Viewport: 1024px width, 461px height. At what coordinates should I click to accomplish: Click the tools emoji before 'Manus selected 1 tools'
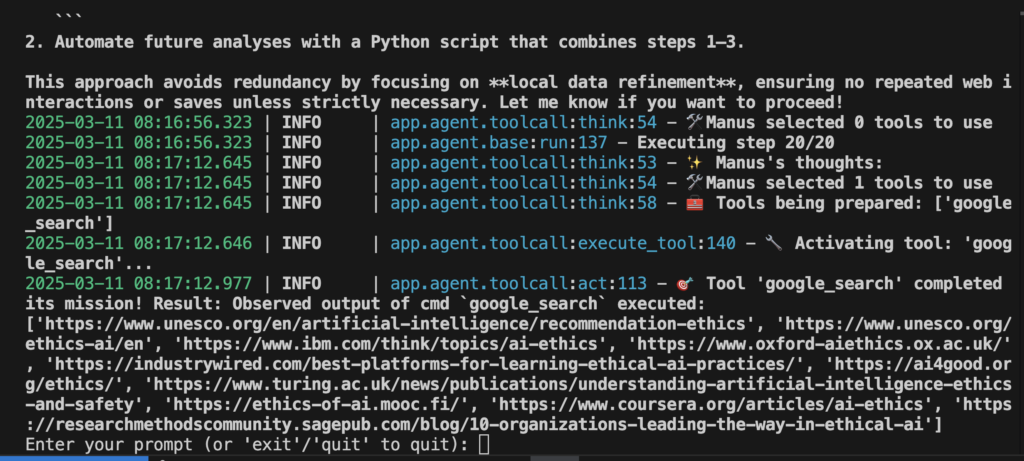tap(694, 183)
